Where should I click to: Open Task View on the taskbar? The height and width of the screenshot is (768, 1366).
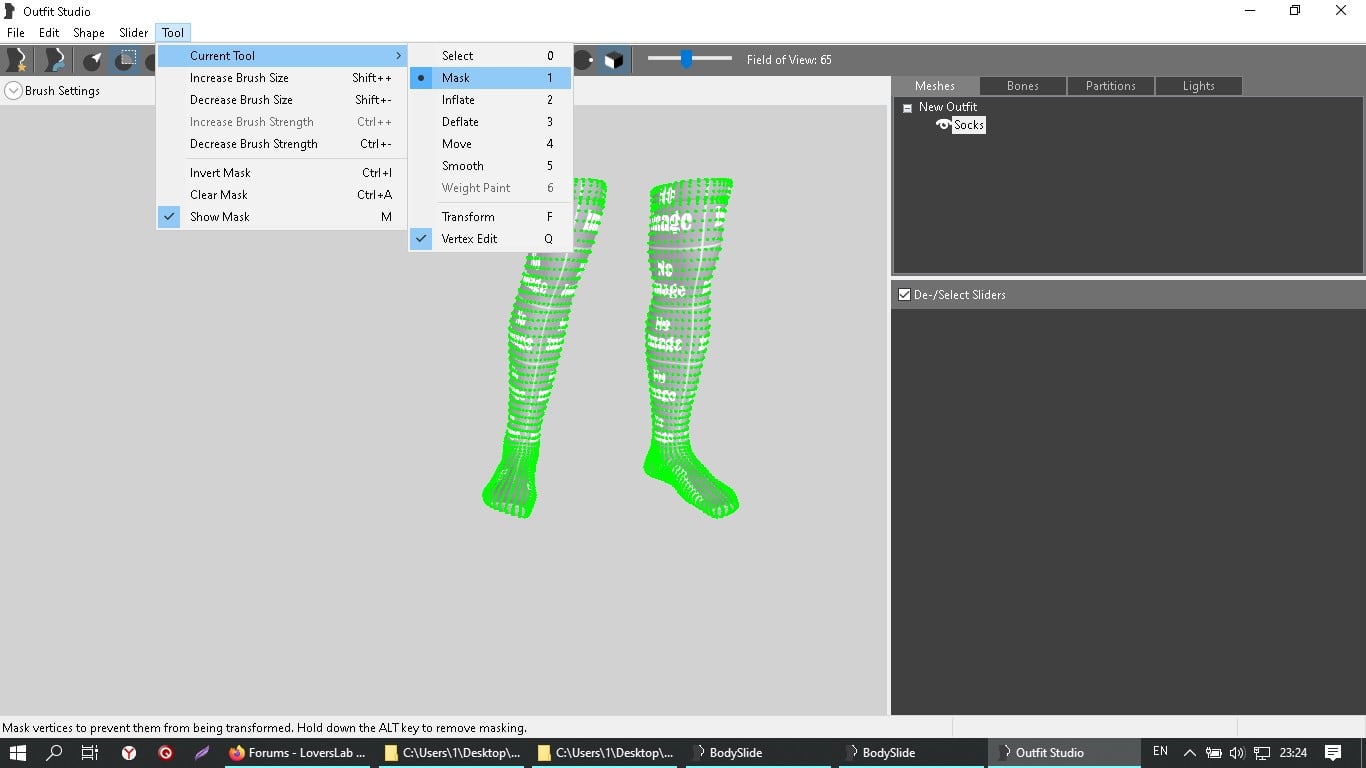point(90,753)
